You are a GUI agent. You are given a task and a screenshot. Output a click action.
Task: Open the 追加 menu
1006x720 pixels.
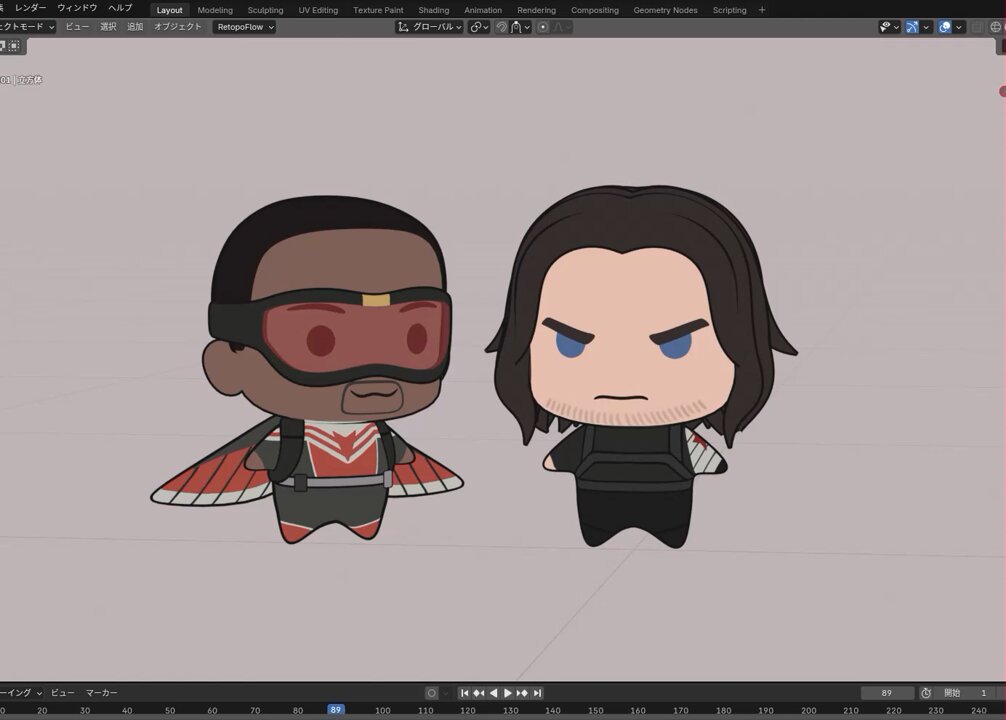coord(135,27)
